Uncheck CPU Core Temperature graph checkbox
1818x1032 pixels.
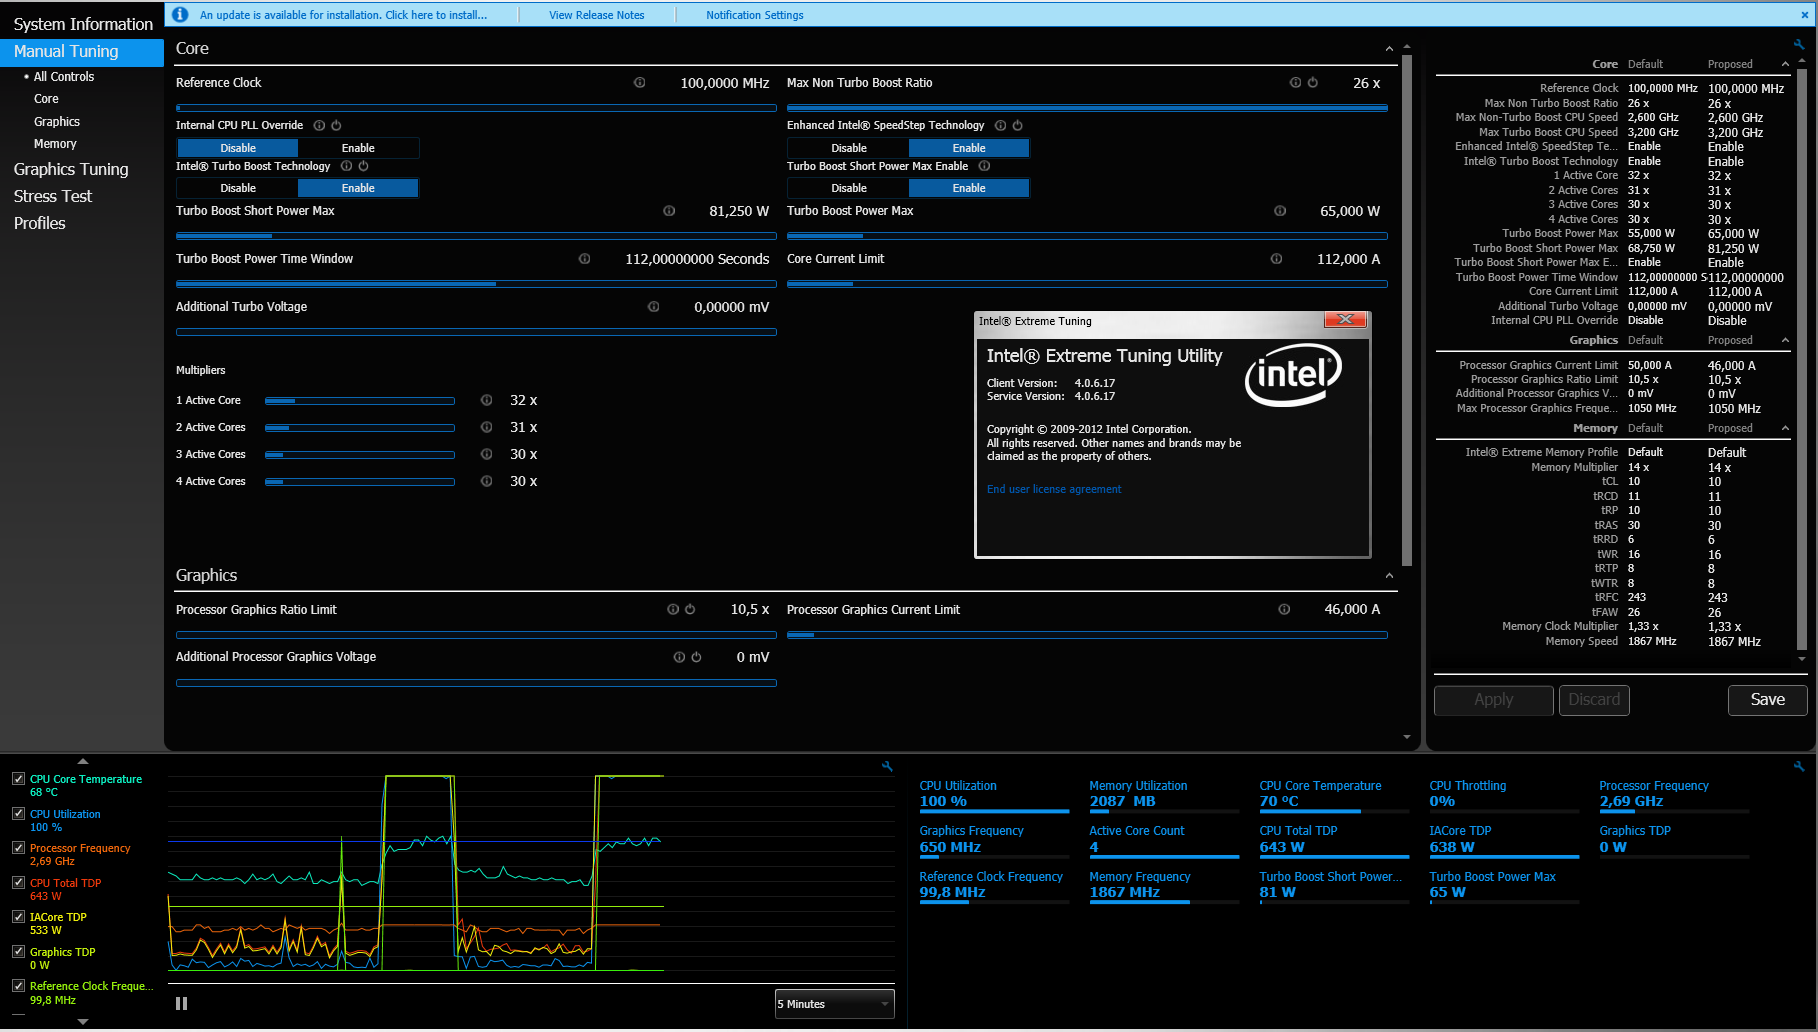click(x=18, y=779)
